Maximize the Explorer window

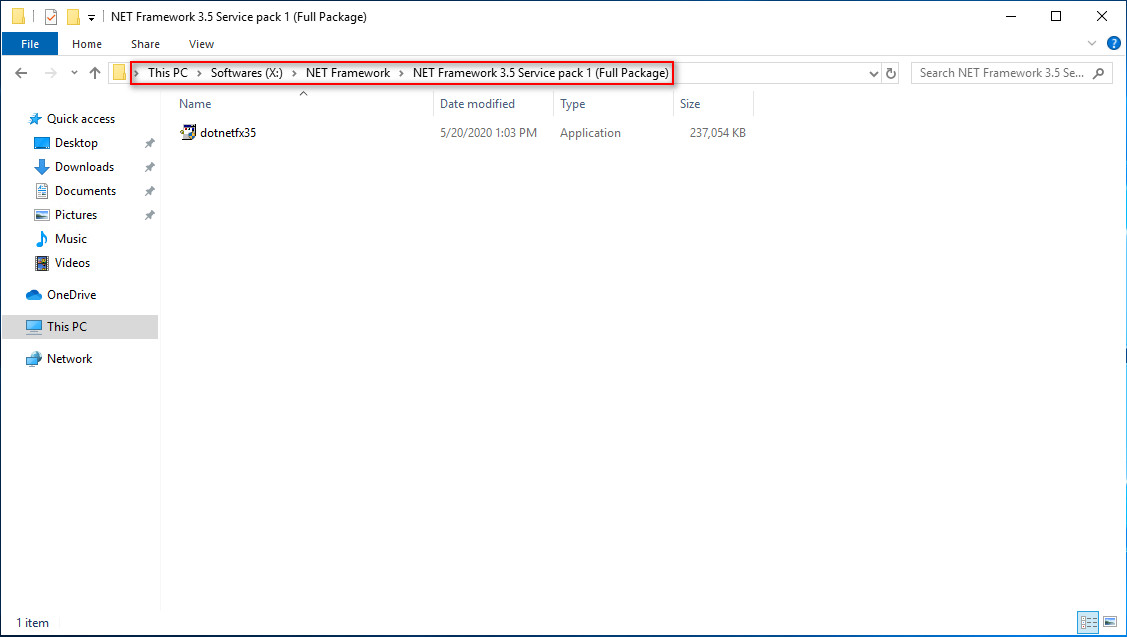pyautogui.click(x=1056, y=16)
